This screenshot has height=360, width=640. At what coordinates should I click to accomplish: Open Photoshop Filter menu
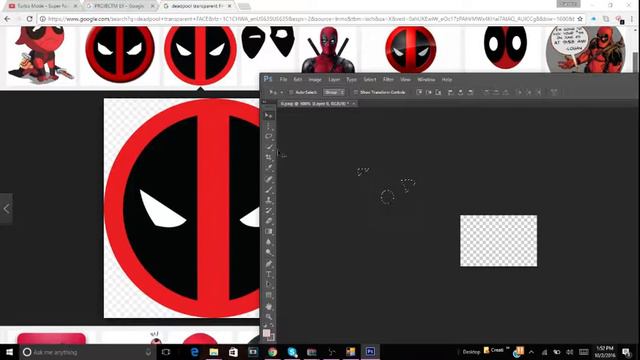click(388, 80)
